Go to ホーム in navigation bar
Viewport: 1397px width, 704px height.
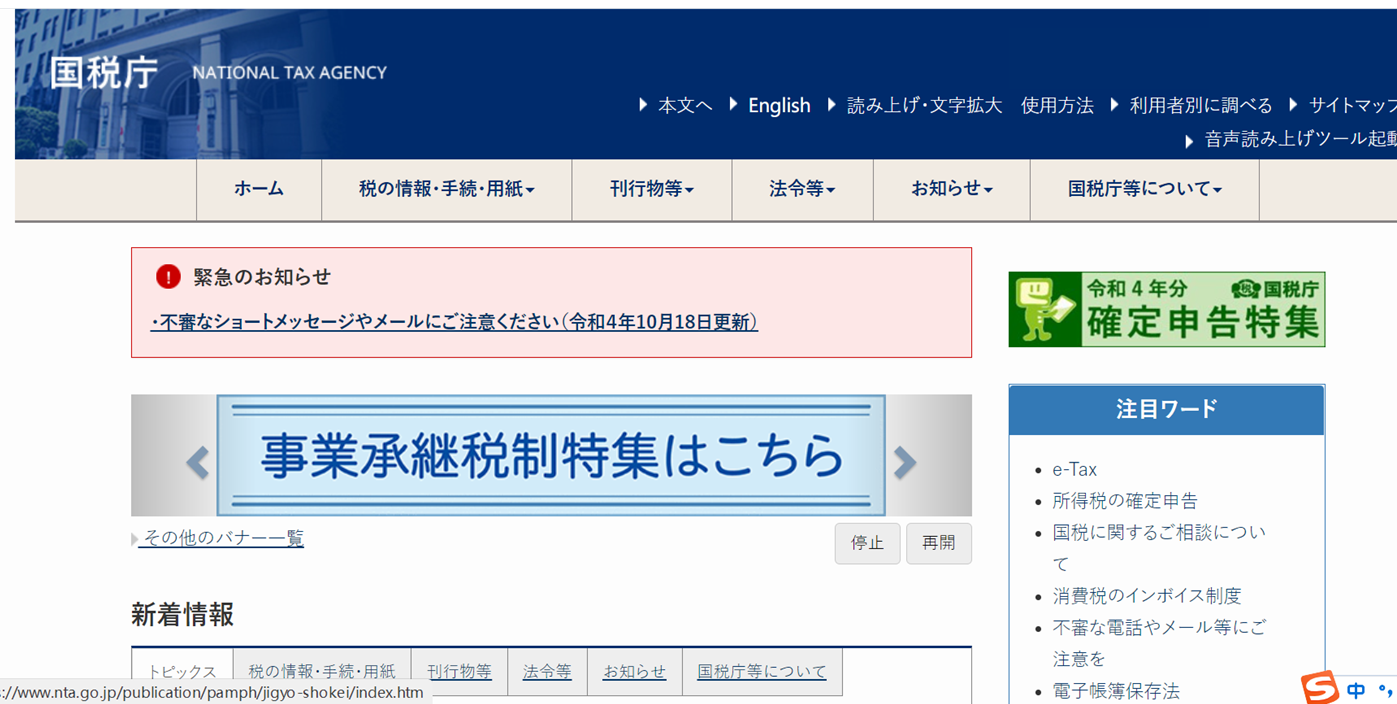tap(259, 189)
